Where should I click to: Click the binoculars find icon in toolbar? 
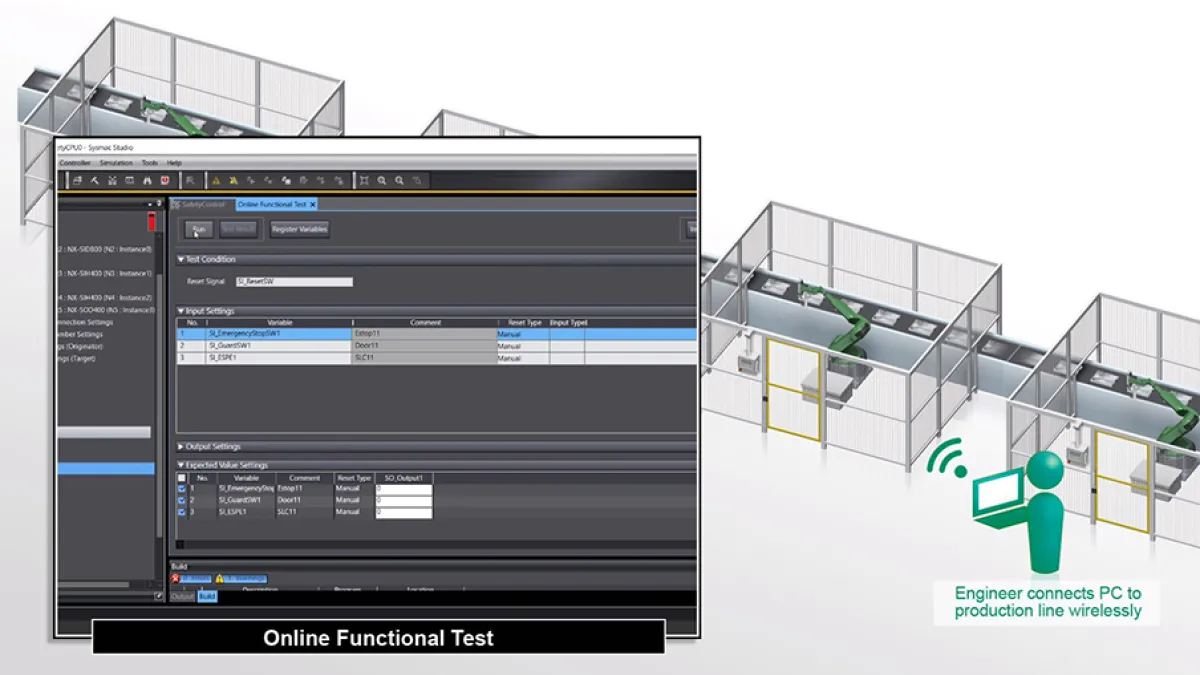click(147, 181)
